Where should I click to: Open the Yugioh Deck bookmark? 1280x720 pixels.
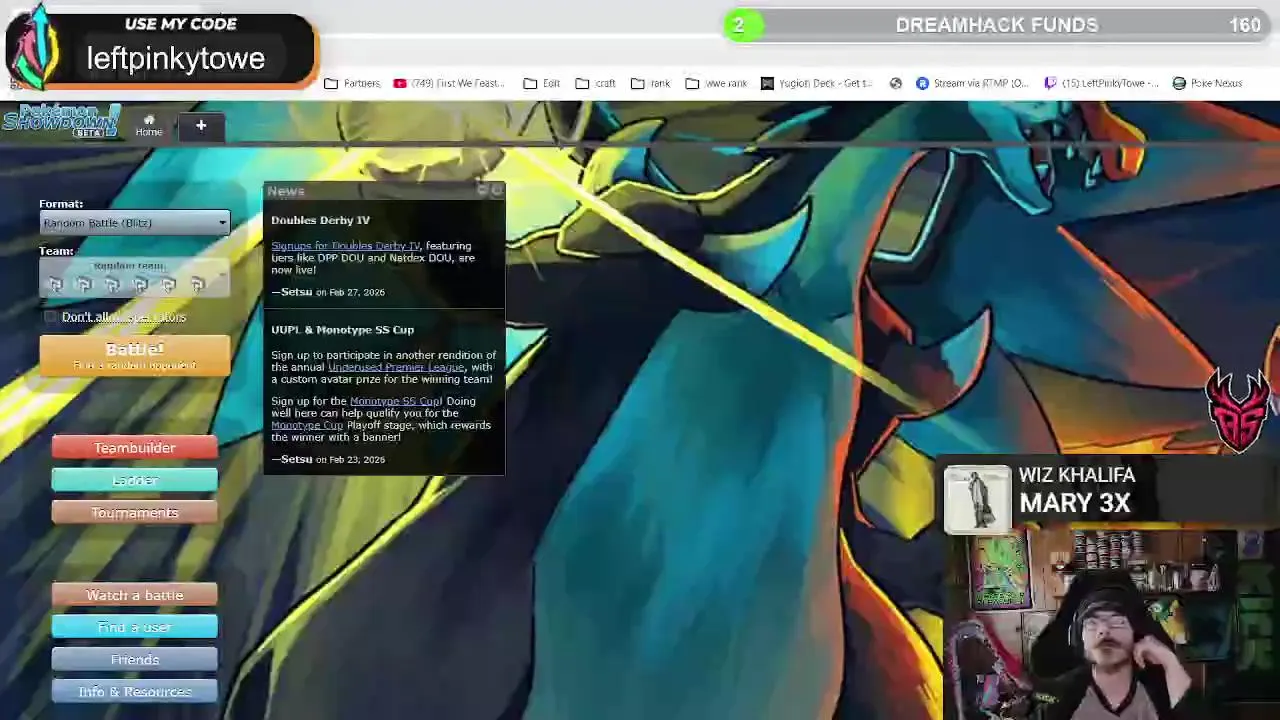pyautogui.click(x=816, y=83)
